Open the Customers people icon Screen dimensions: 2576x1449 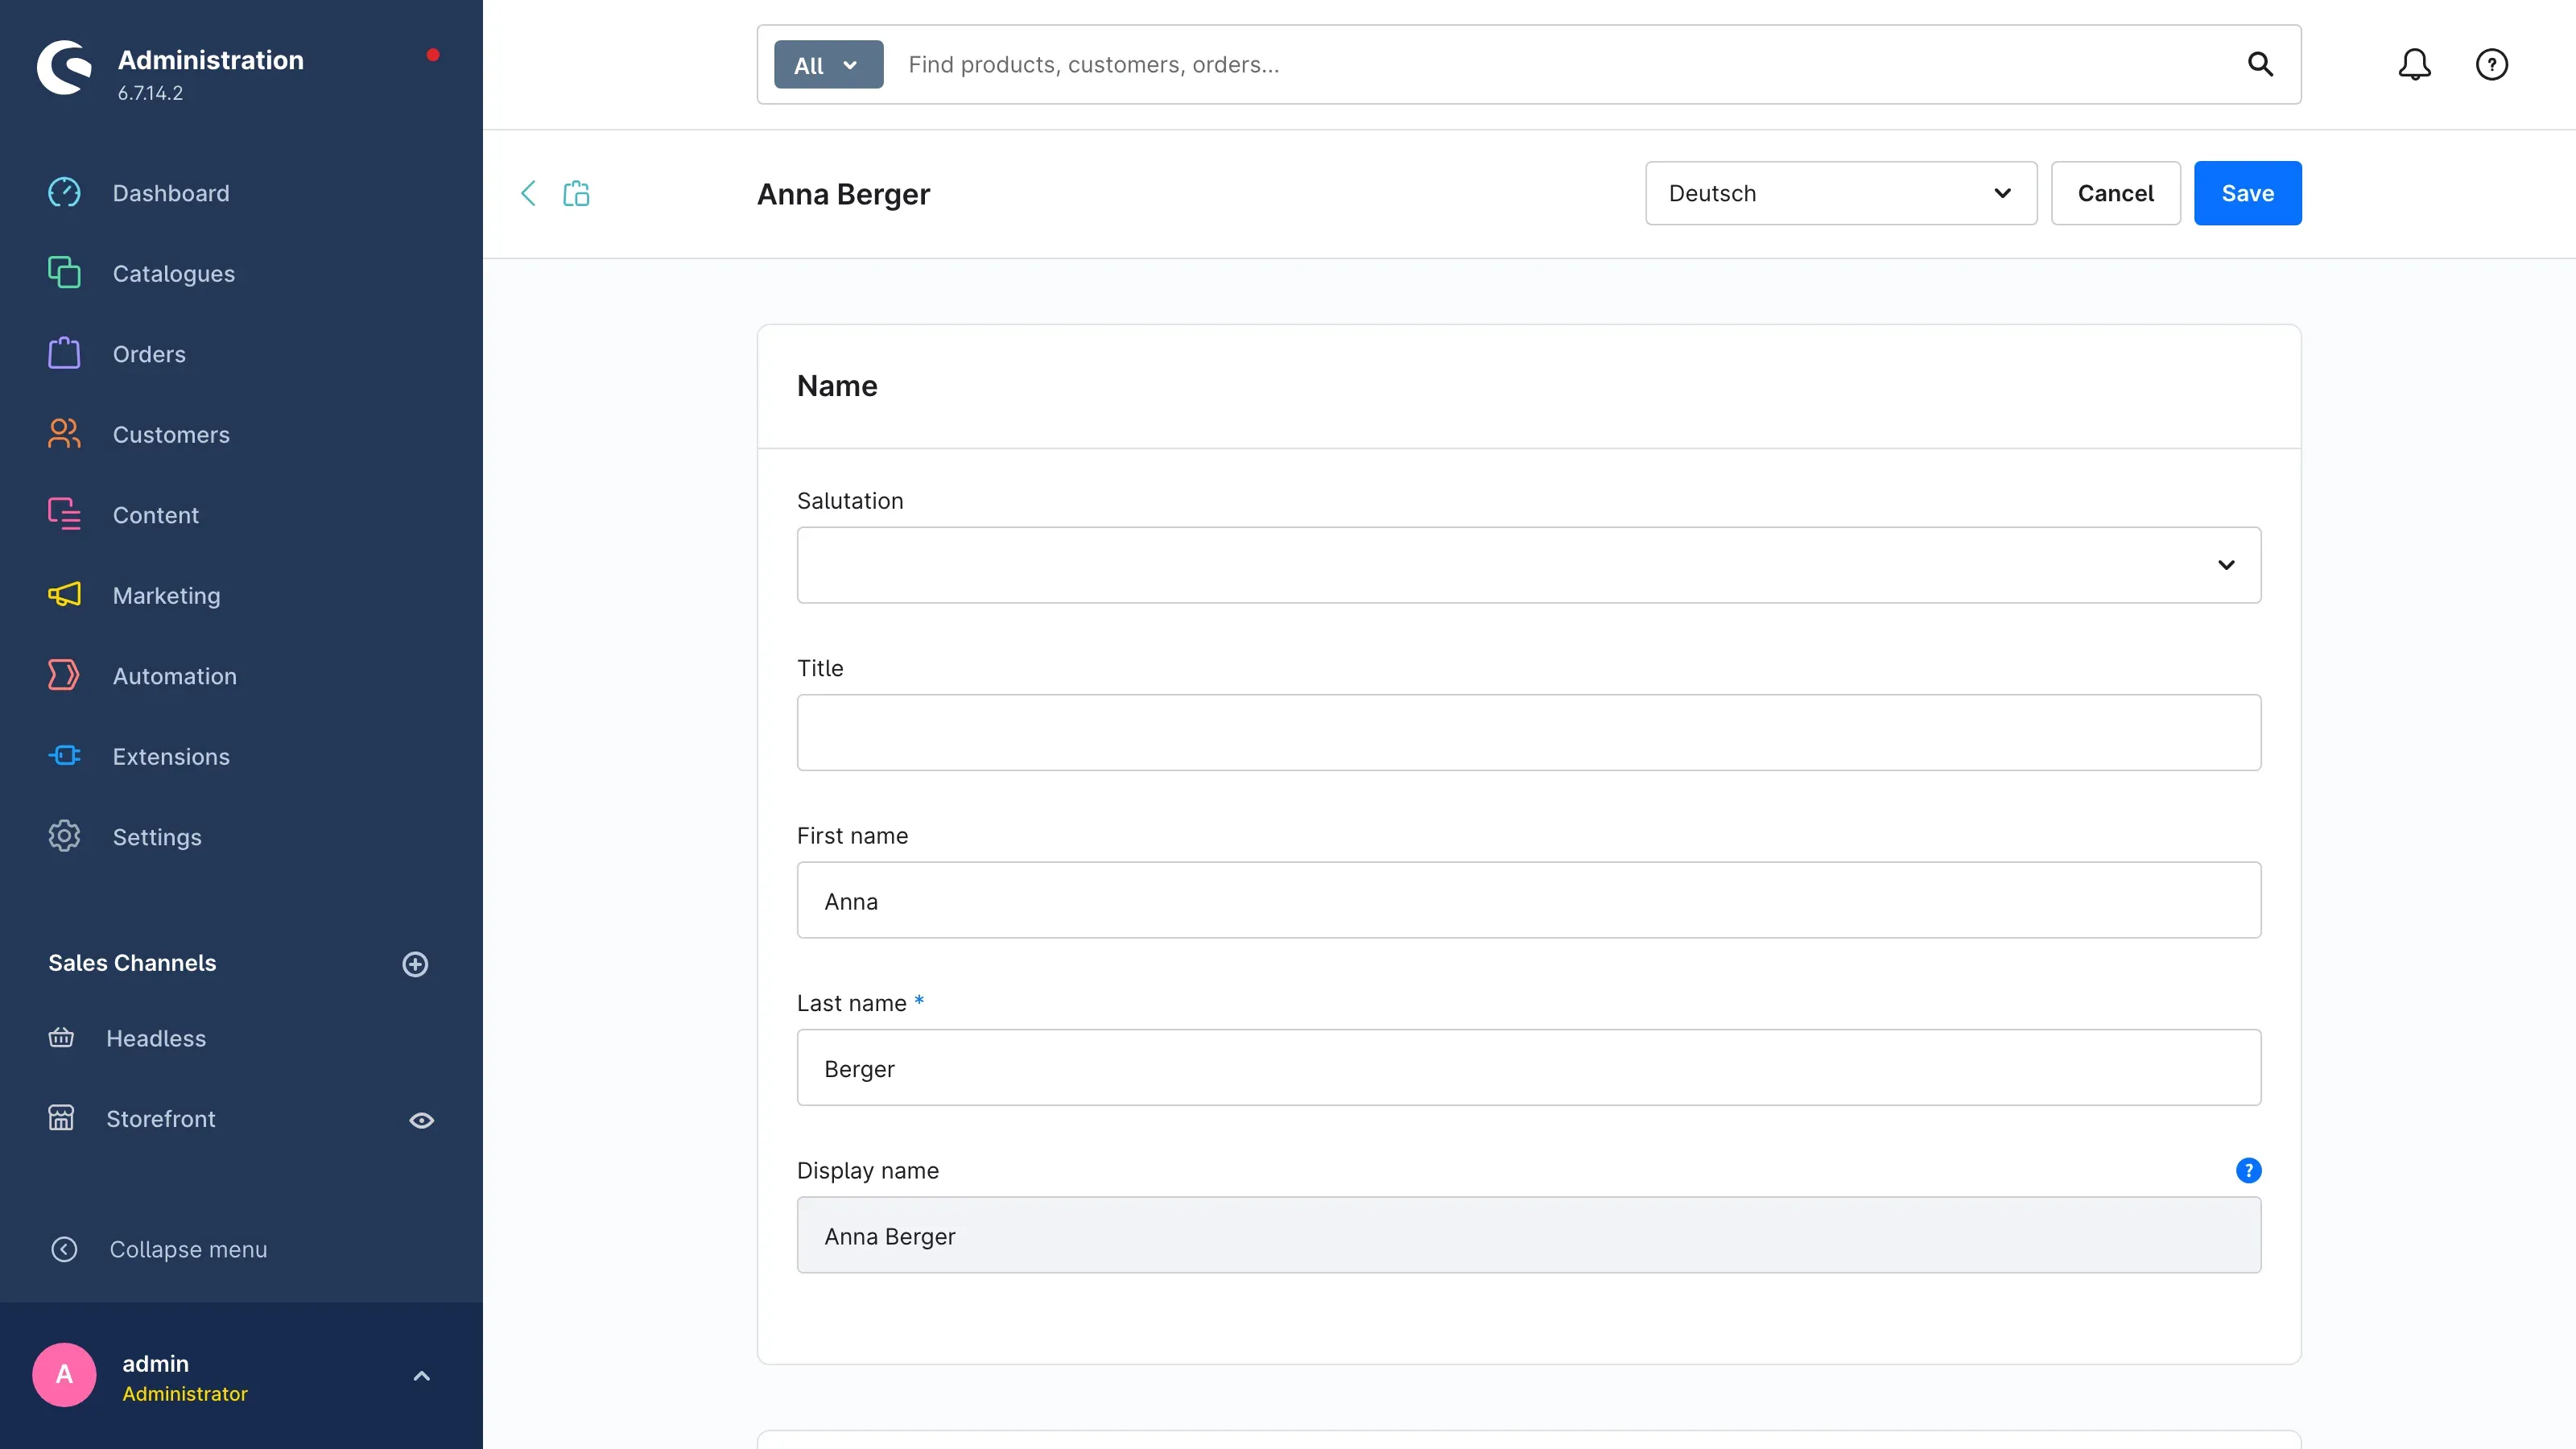tap(64, 434)
